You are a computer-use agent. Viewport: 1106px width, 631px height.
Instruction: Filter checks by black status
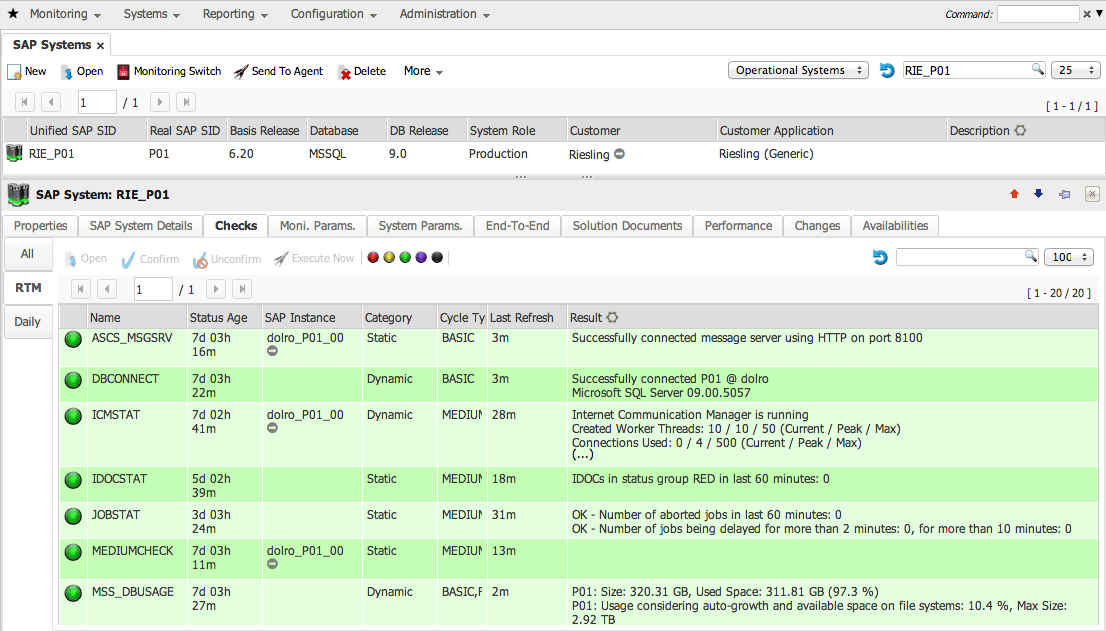click(437, 257)
